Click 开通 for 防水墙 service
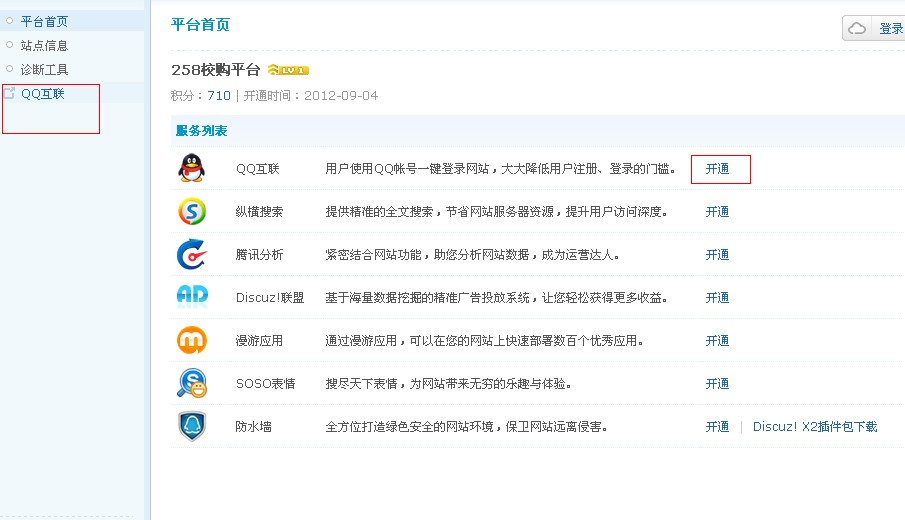 (x=717, y=427)
